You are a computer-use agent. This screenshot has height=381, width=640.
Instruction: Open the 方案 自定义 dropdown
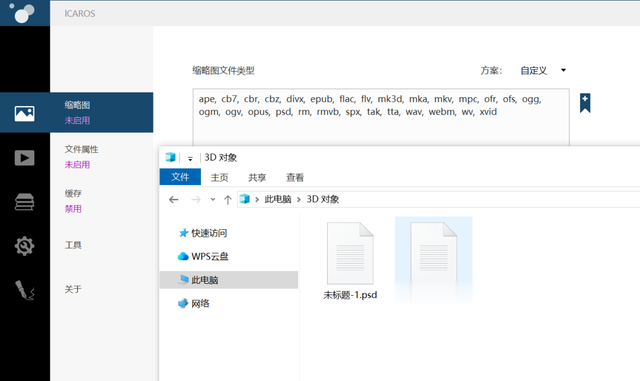[x=543, y=70]
